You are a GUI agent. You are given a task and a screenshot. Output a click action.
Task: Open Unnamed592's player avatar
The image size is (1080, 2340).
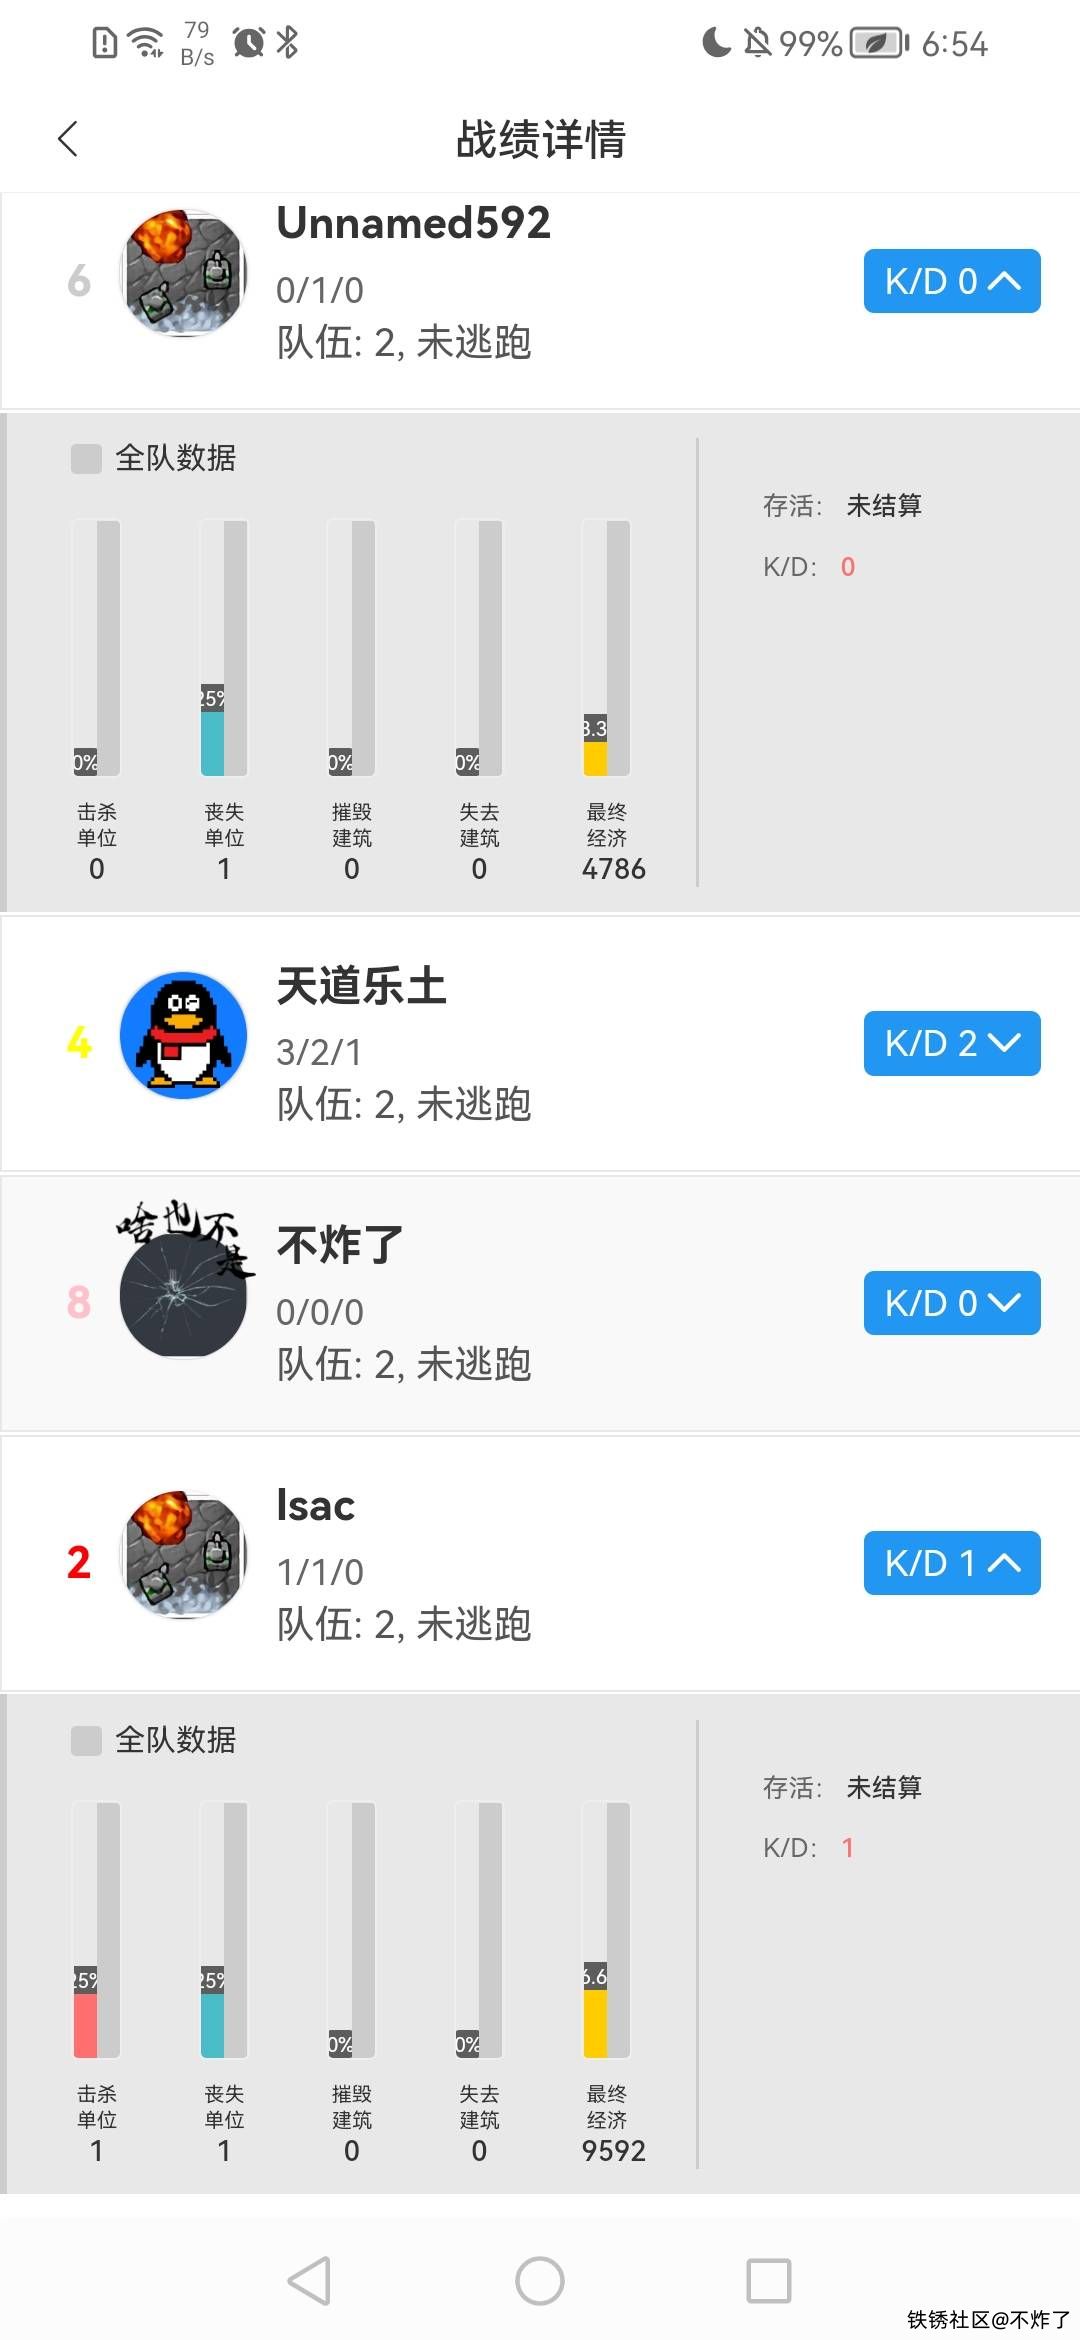[x=183, y=274]
